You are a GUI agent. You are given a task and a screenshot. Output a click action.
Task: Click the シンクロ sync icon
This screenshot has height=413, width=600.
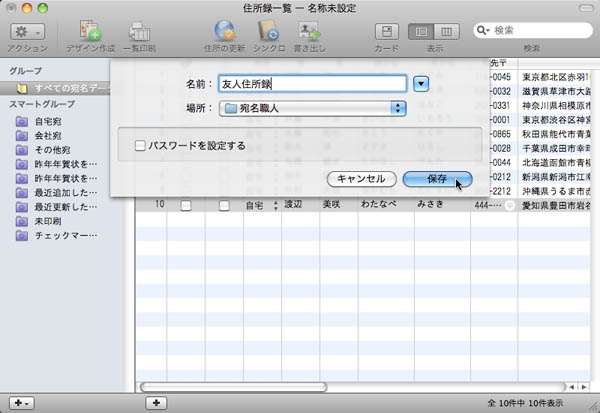tap(266, 32)
